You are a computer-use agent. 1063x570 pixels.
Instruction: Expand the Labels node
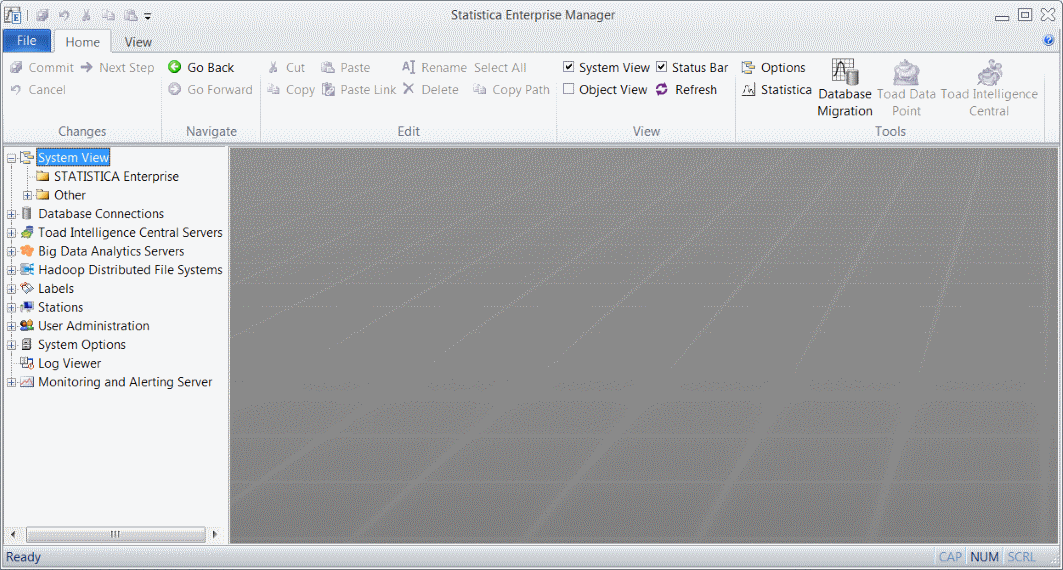[12, 289]
